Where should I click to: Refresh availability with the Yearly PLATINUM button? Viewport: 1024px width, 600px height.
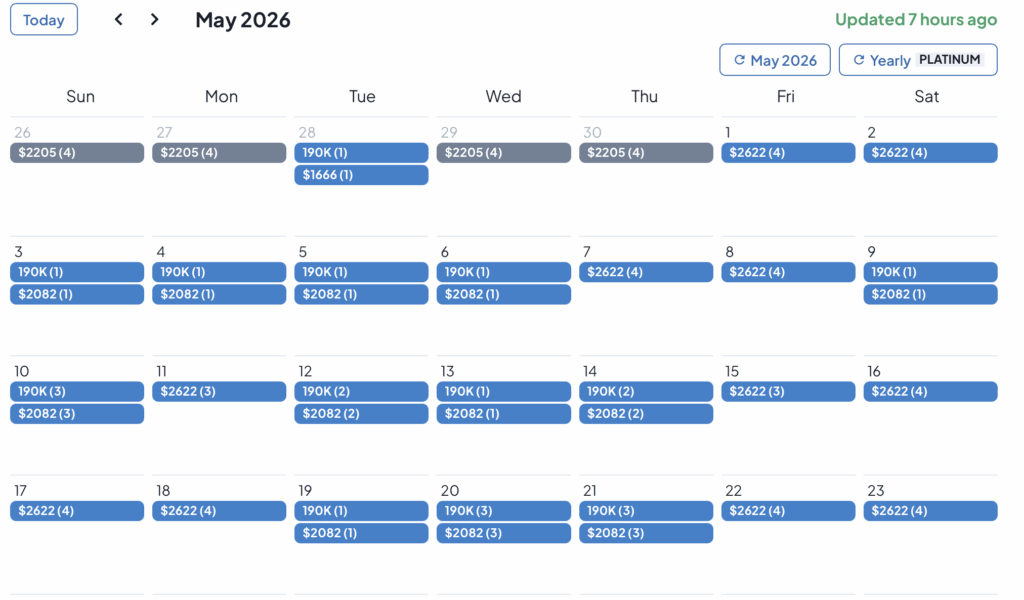coord(917,60)
